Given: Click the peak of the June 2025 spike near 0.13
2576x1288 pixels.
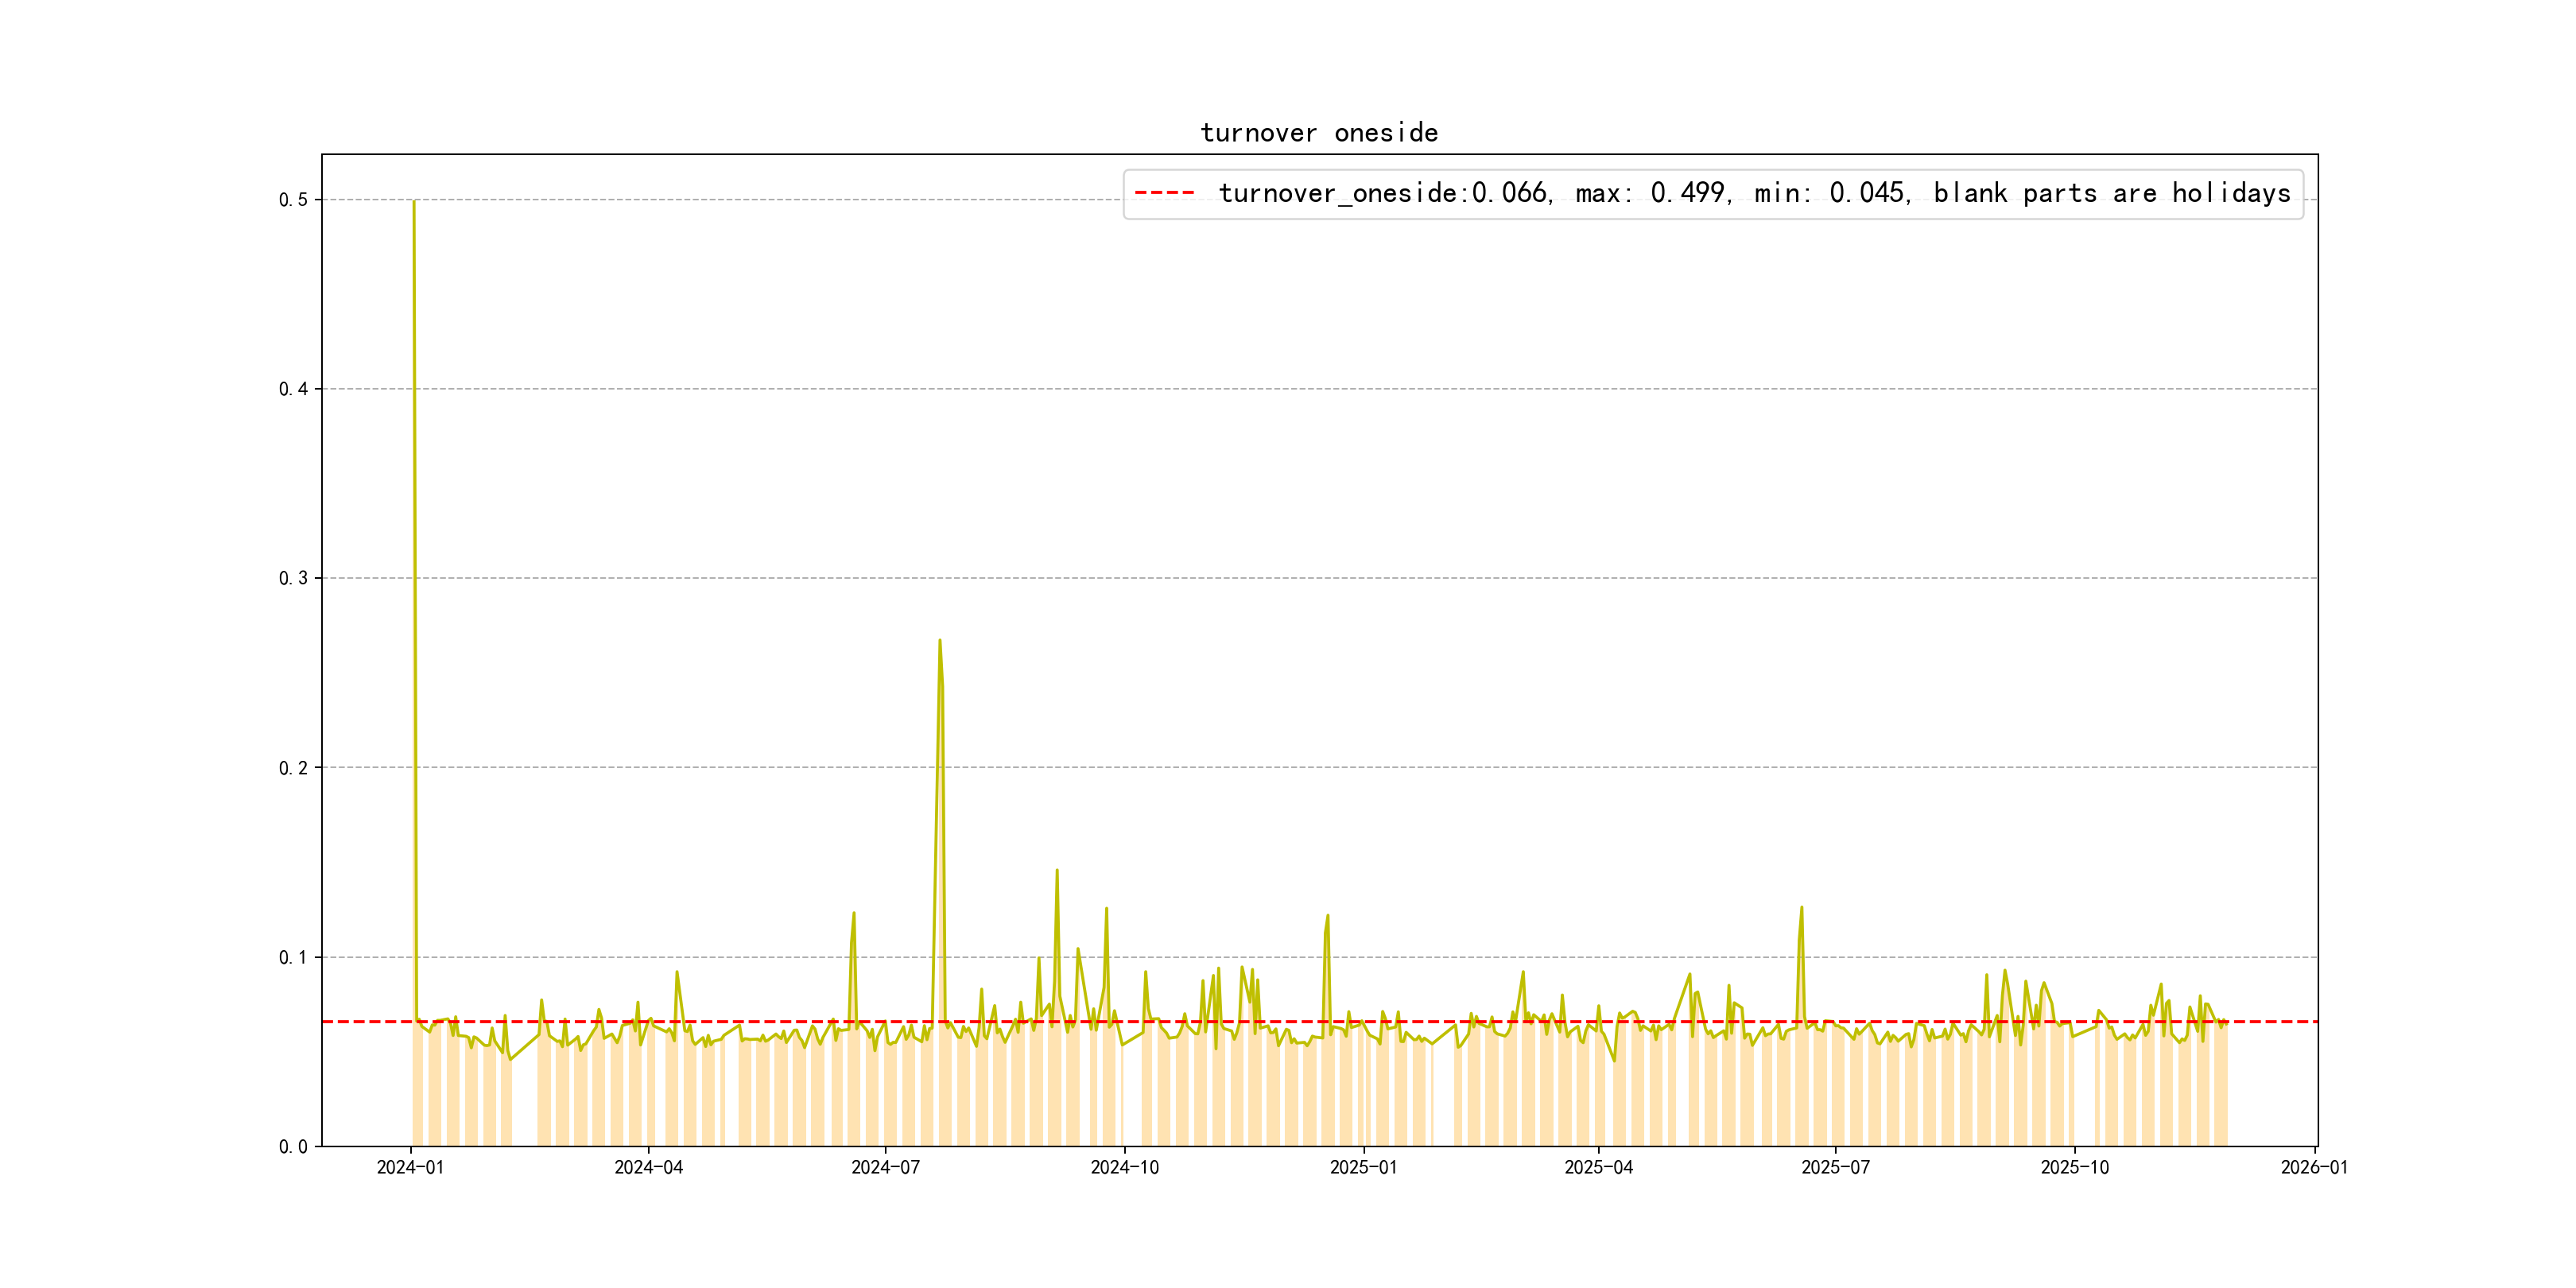Looking at the screenshot, I should (1801, 908).
